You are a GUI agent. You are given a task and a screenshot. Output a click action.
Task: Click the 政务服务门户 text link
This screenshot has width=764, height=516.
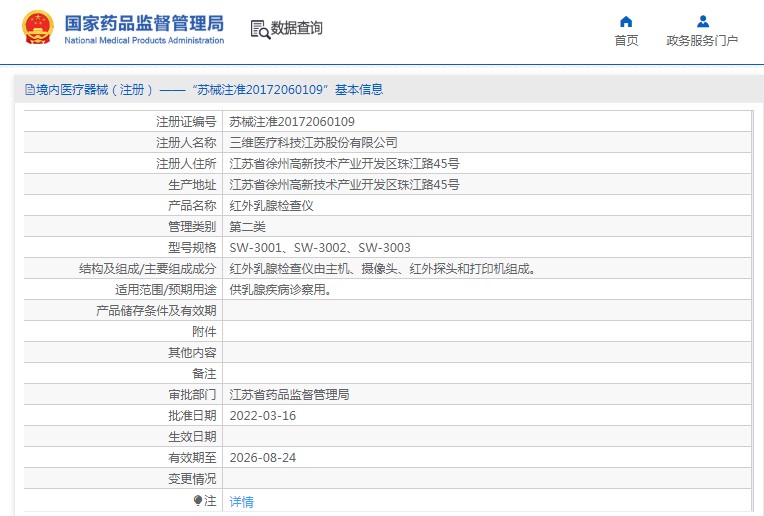click(702, 40)
